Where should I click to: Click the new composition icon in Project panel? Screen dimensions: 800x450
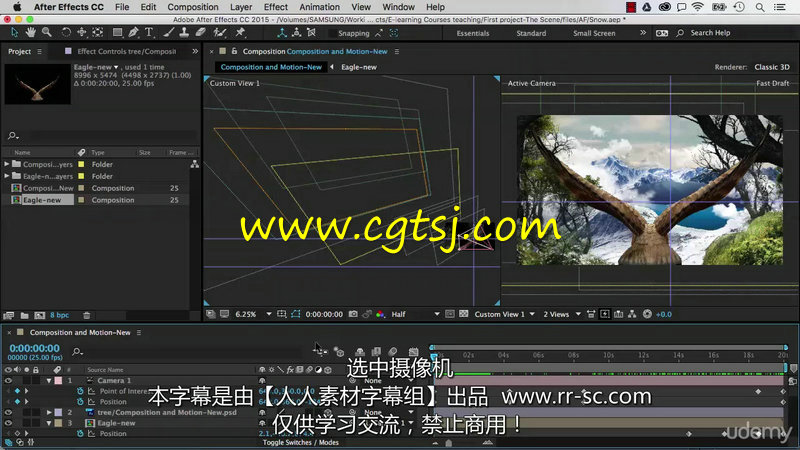(x=40, y=315)
